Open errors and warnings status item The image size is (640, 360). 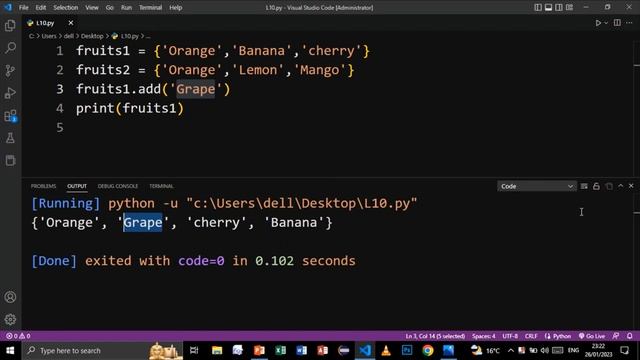18,336
